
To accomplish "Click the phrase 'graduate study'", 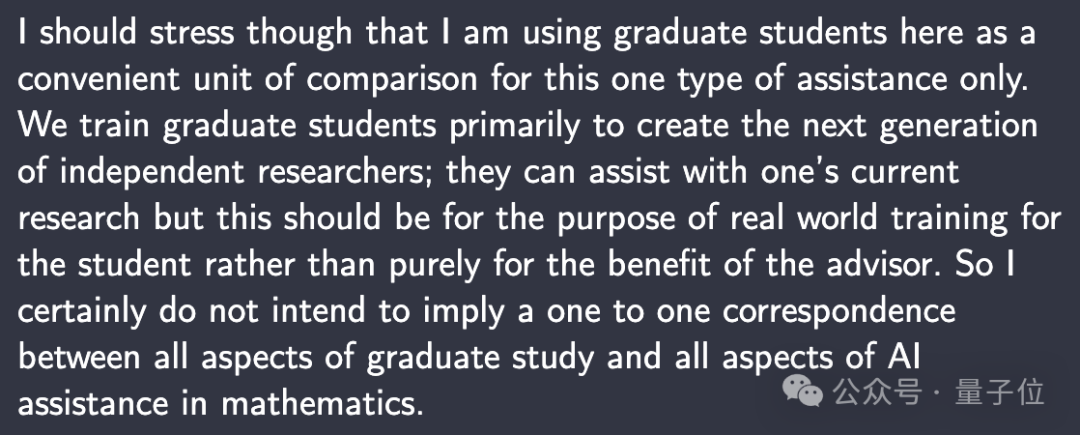I will pyautogui.click(x=479, y=358).
